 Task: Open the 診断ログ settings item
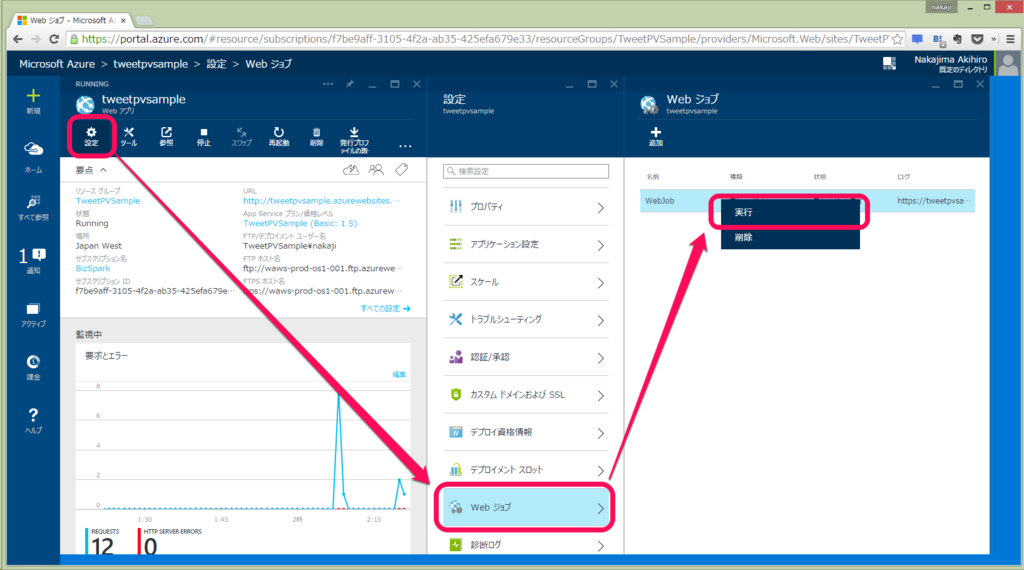[526, 545]
